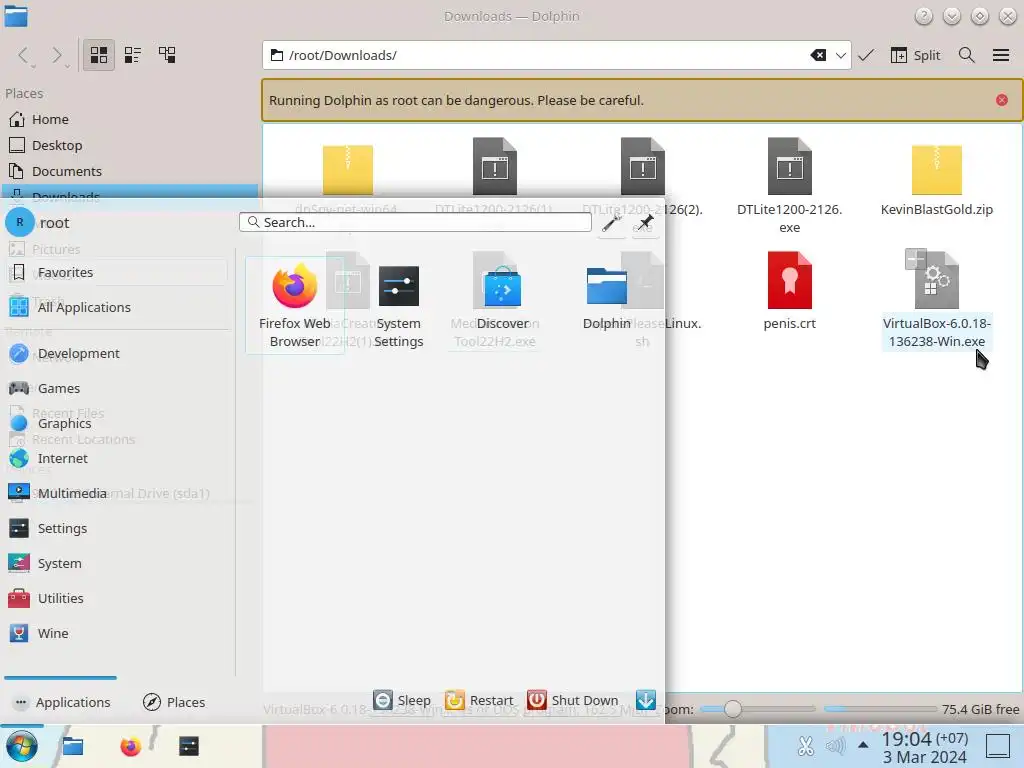Open the Multimedia category
Viewport: 1024px width, 768px height.
click(116, 493)
